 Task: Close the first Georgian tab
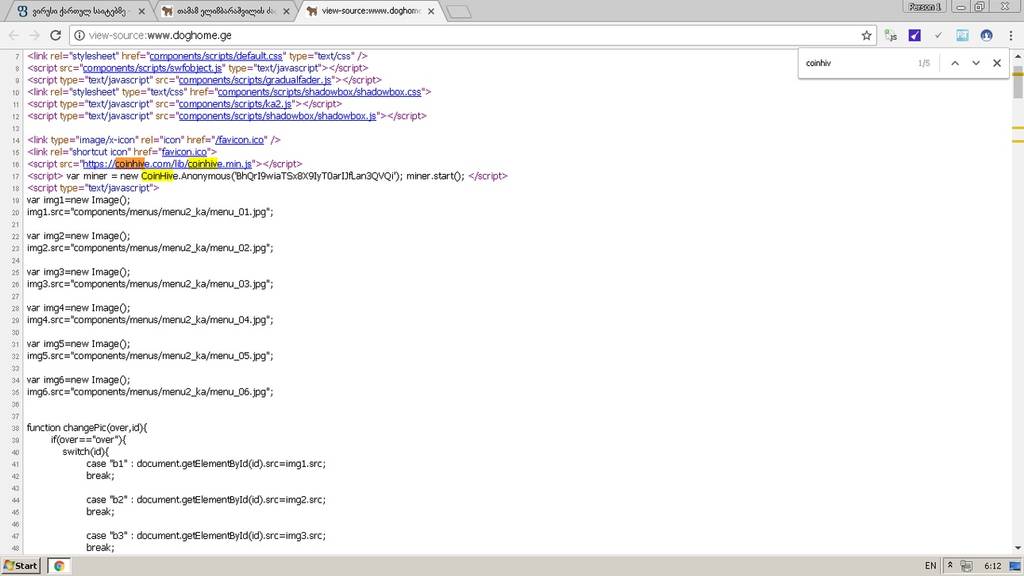[x=141, y=11]
